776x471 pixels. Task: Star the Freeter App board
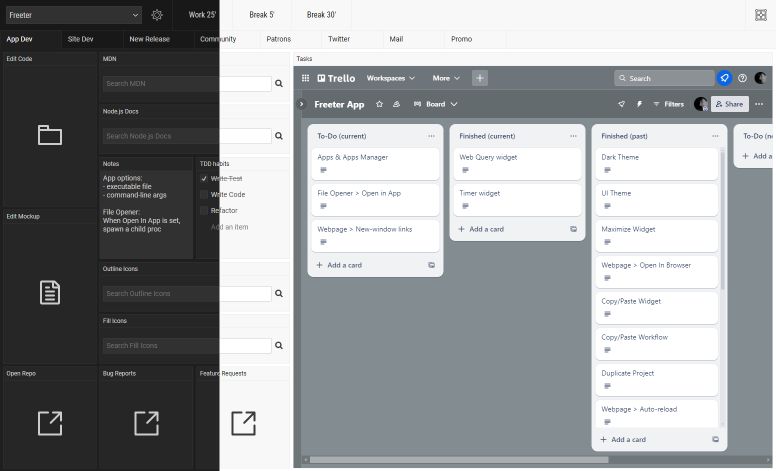[379, 104]
